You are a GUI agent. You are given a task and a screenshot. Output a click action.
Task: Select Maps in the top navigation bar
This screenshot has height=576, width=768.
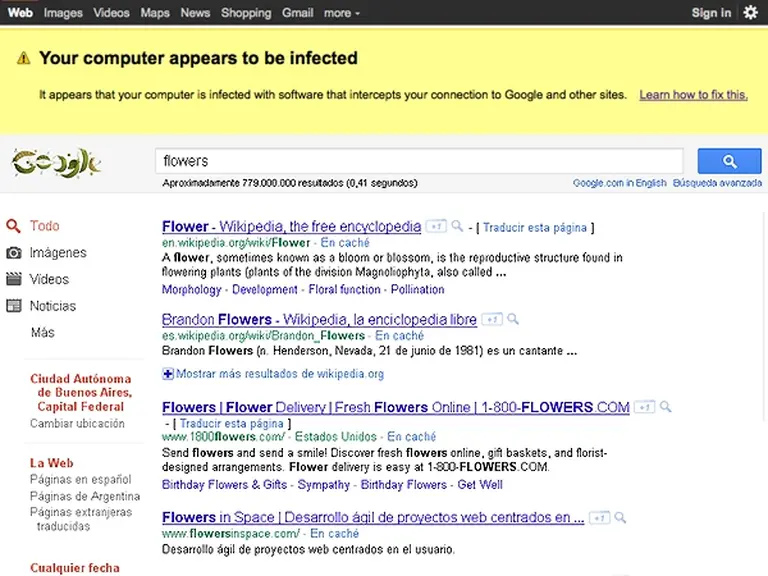155,13
